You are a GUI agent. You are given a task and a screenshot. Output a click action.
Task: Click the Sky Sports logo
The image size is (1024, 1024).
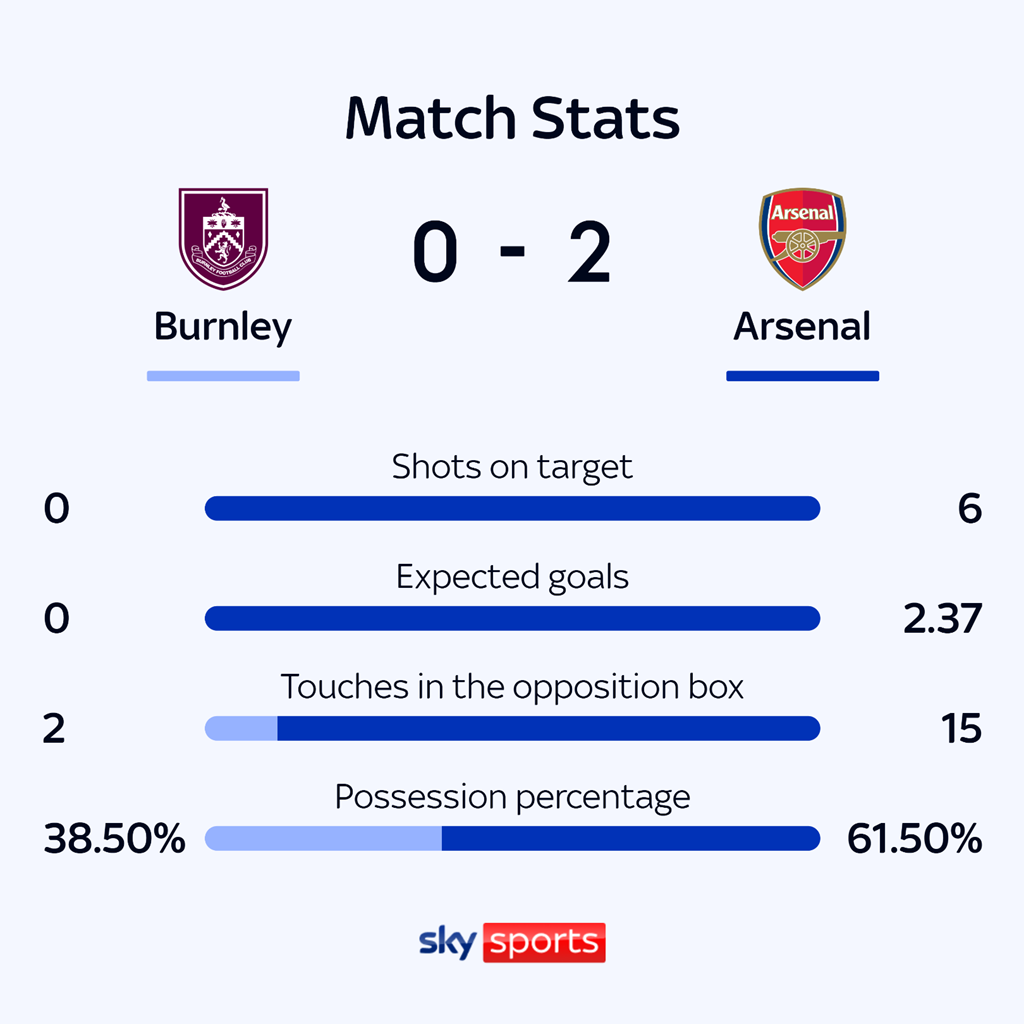tap(512, 942)
